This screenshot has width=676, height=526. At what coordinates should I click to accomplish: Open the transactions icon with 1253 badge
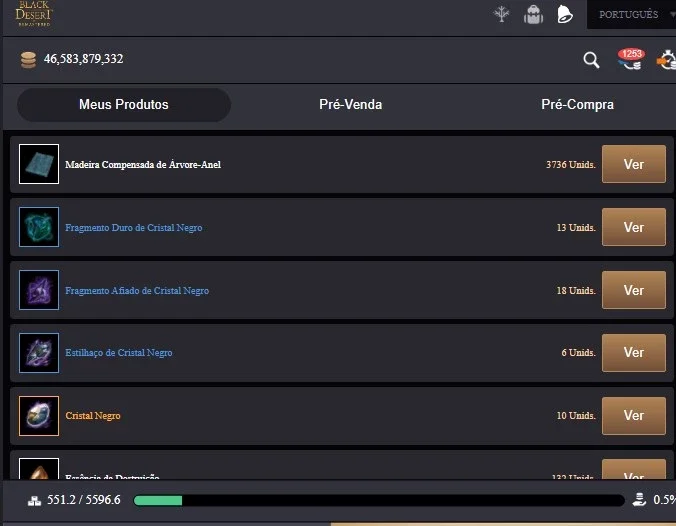631,59
